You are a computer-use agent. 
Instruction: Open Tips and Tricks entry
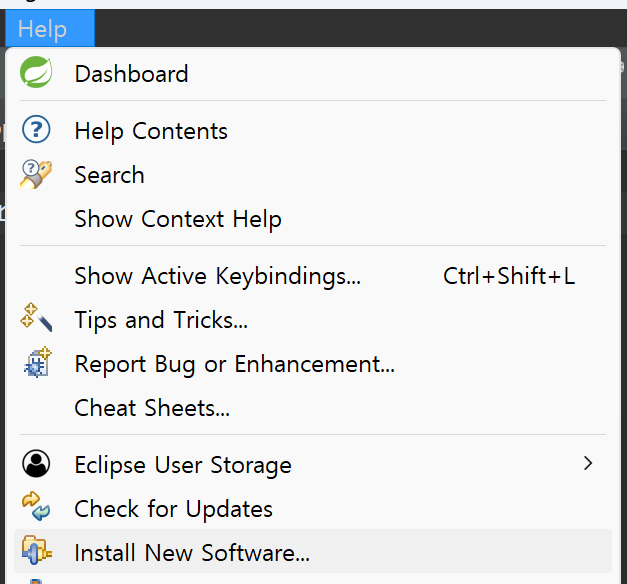click(x=161, y=321)
